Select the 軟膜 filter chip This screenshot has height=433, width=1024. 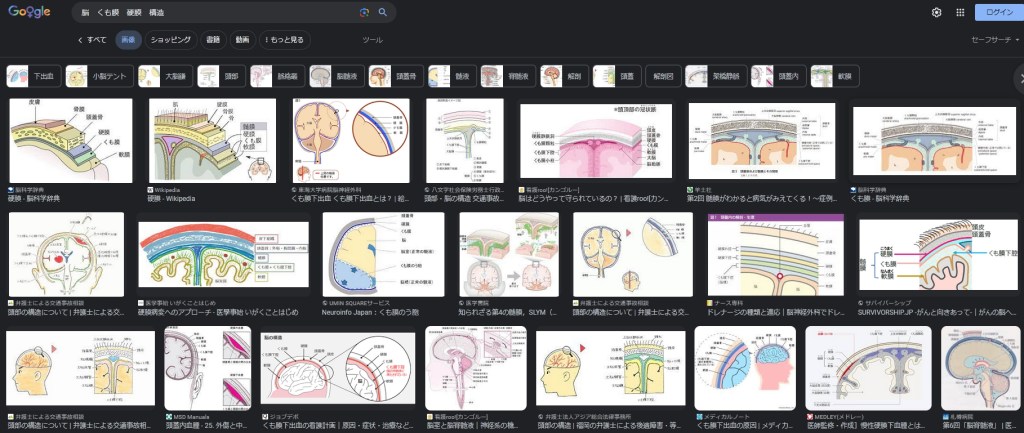pyautogui.click(x=833, y=76)
